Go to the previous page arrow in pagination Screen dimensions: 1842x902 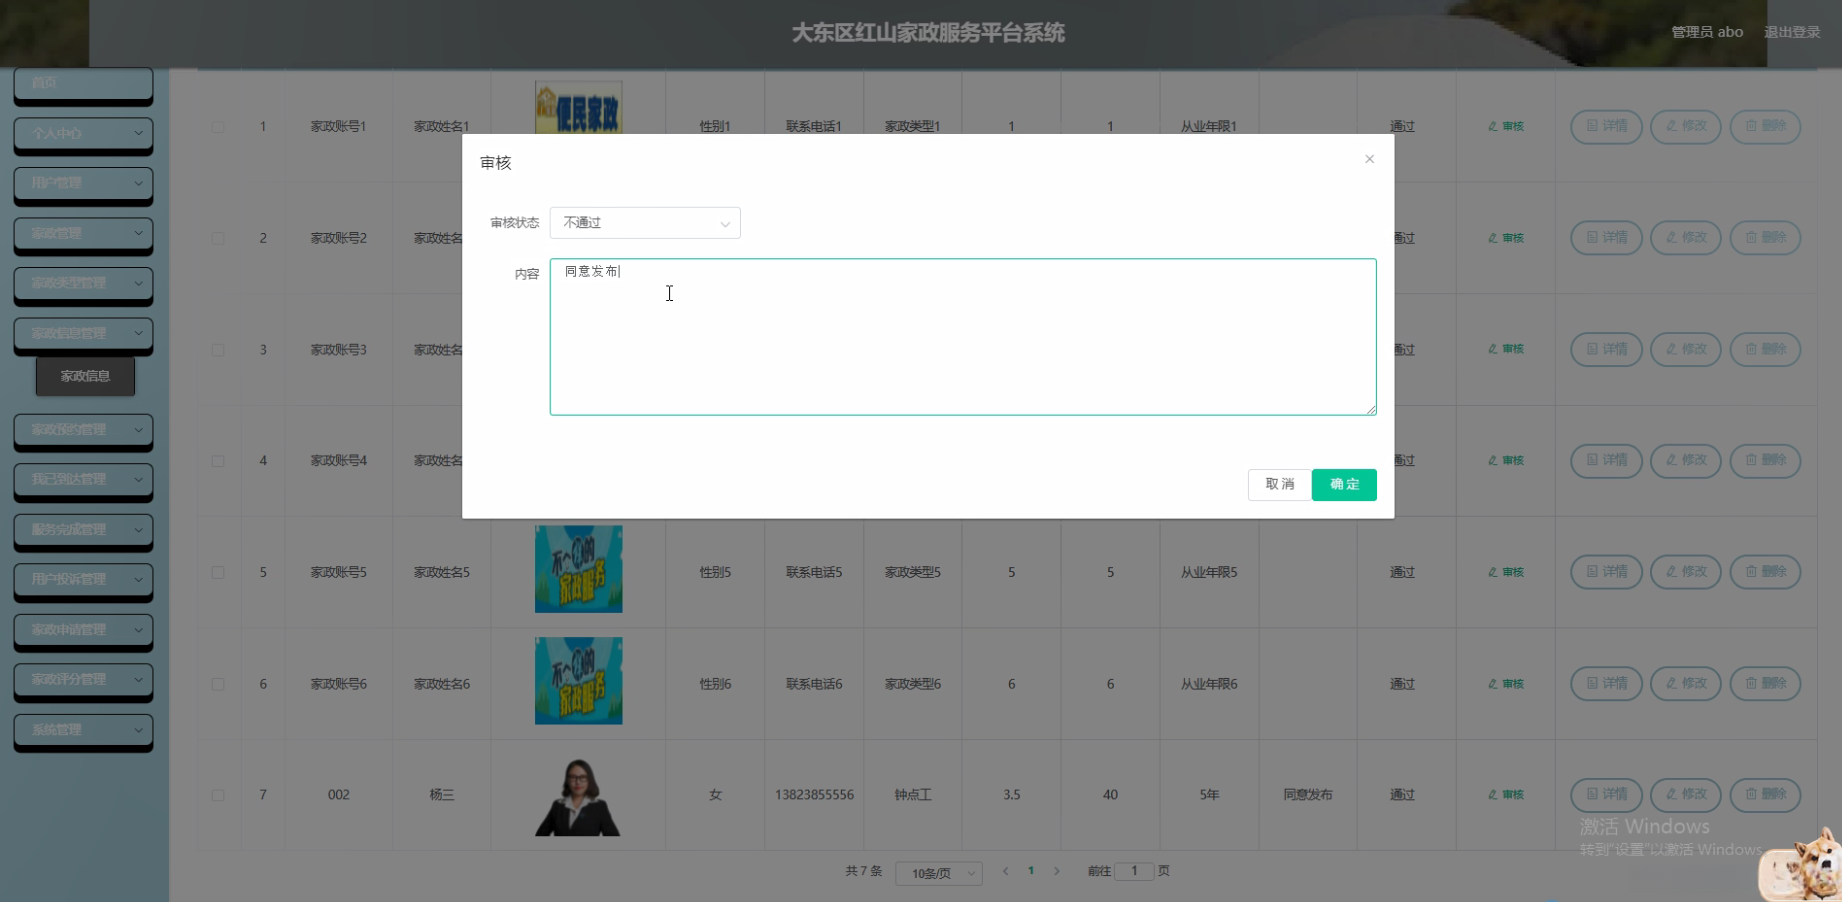[1006, 871]
